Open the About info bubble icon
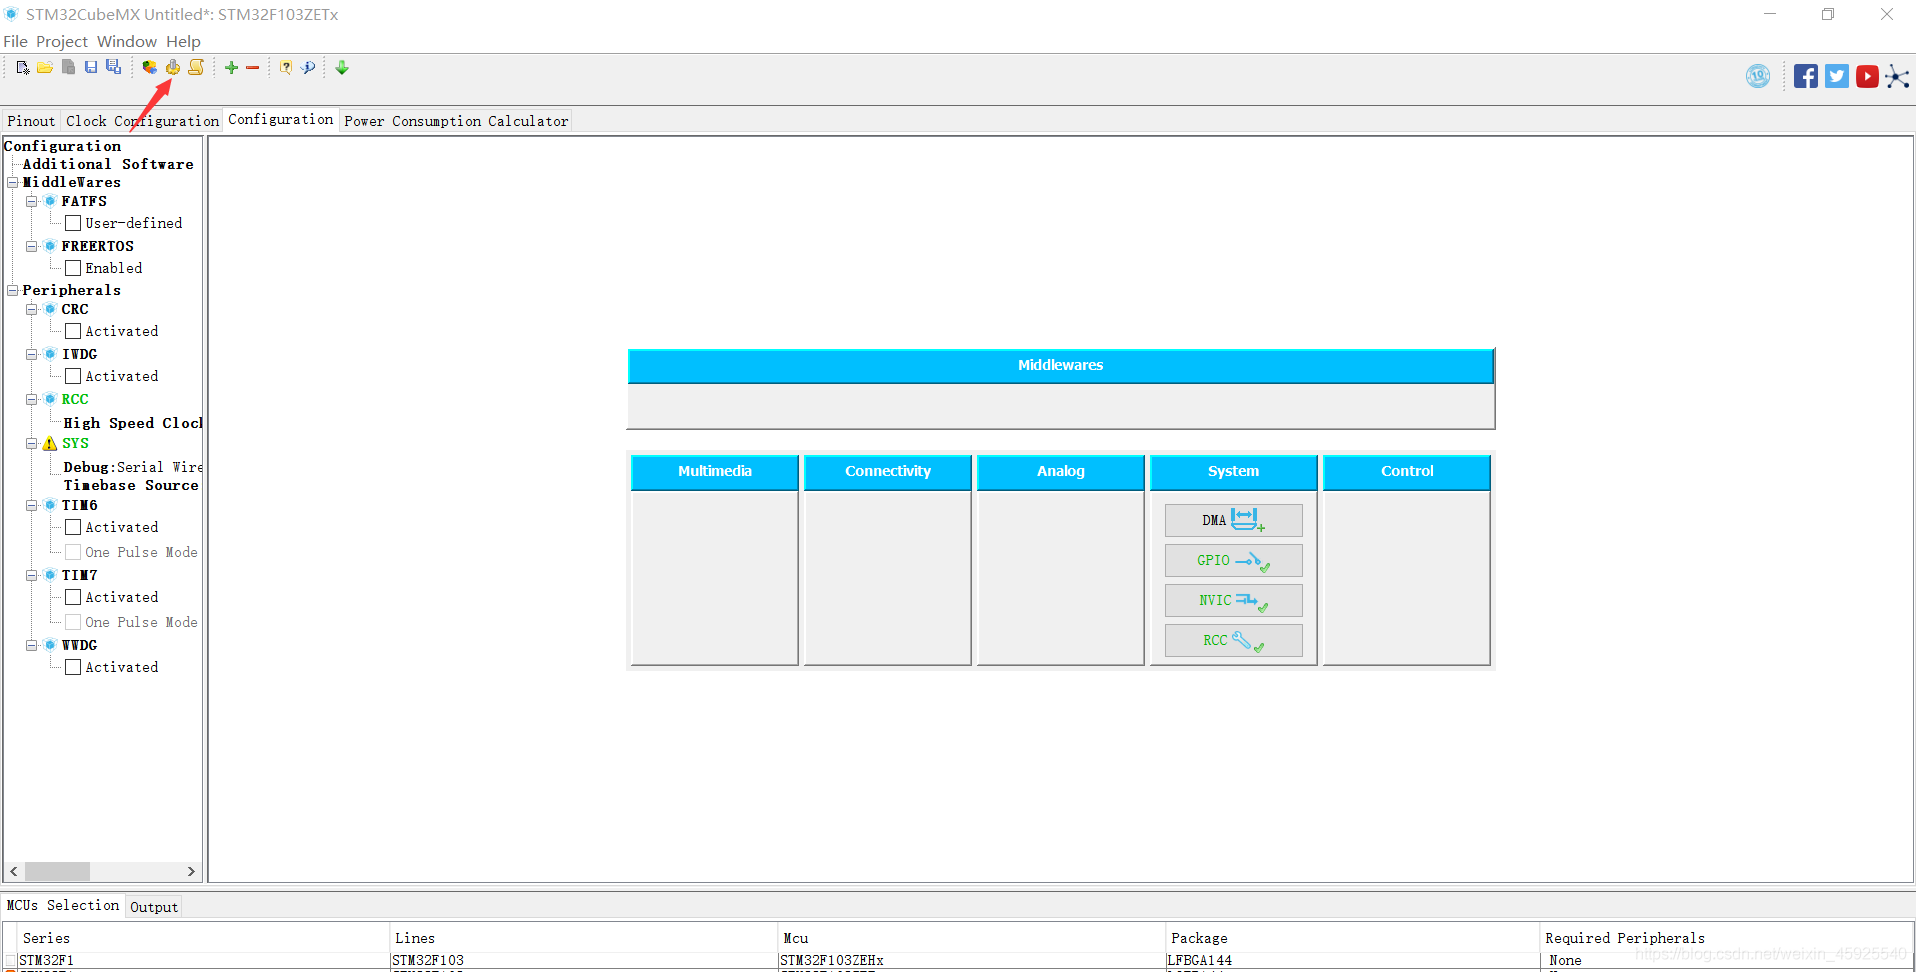 tap(309, 67)
